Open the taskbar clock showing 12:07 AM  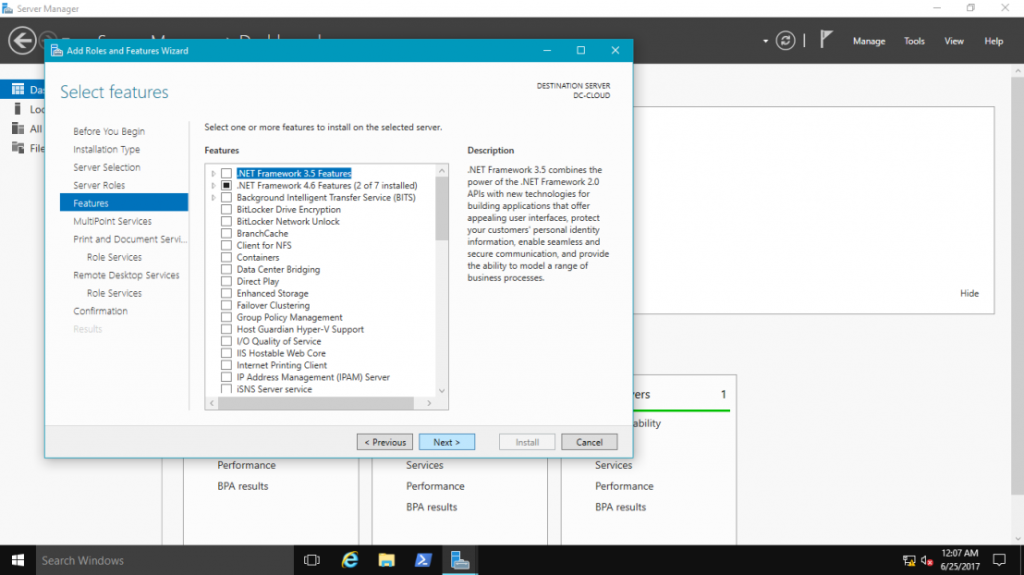pos(960,560)
